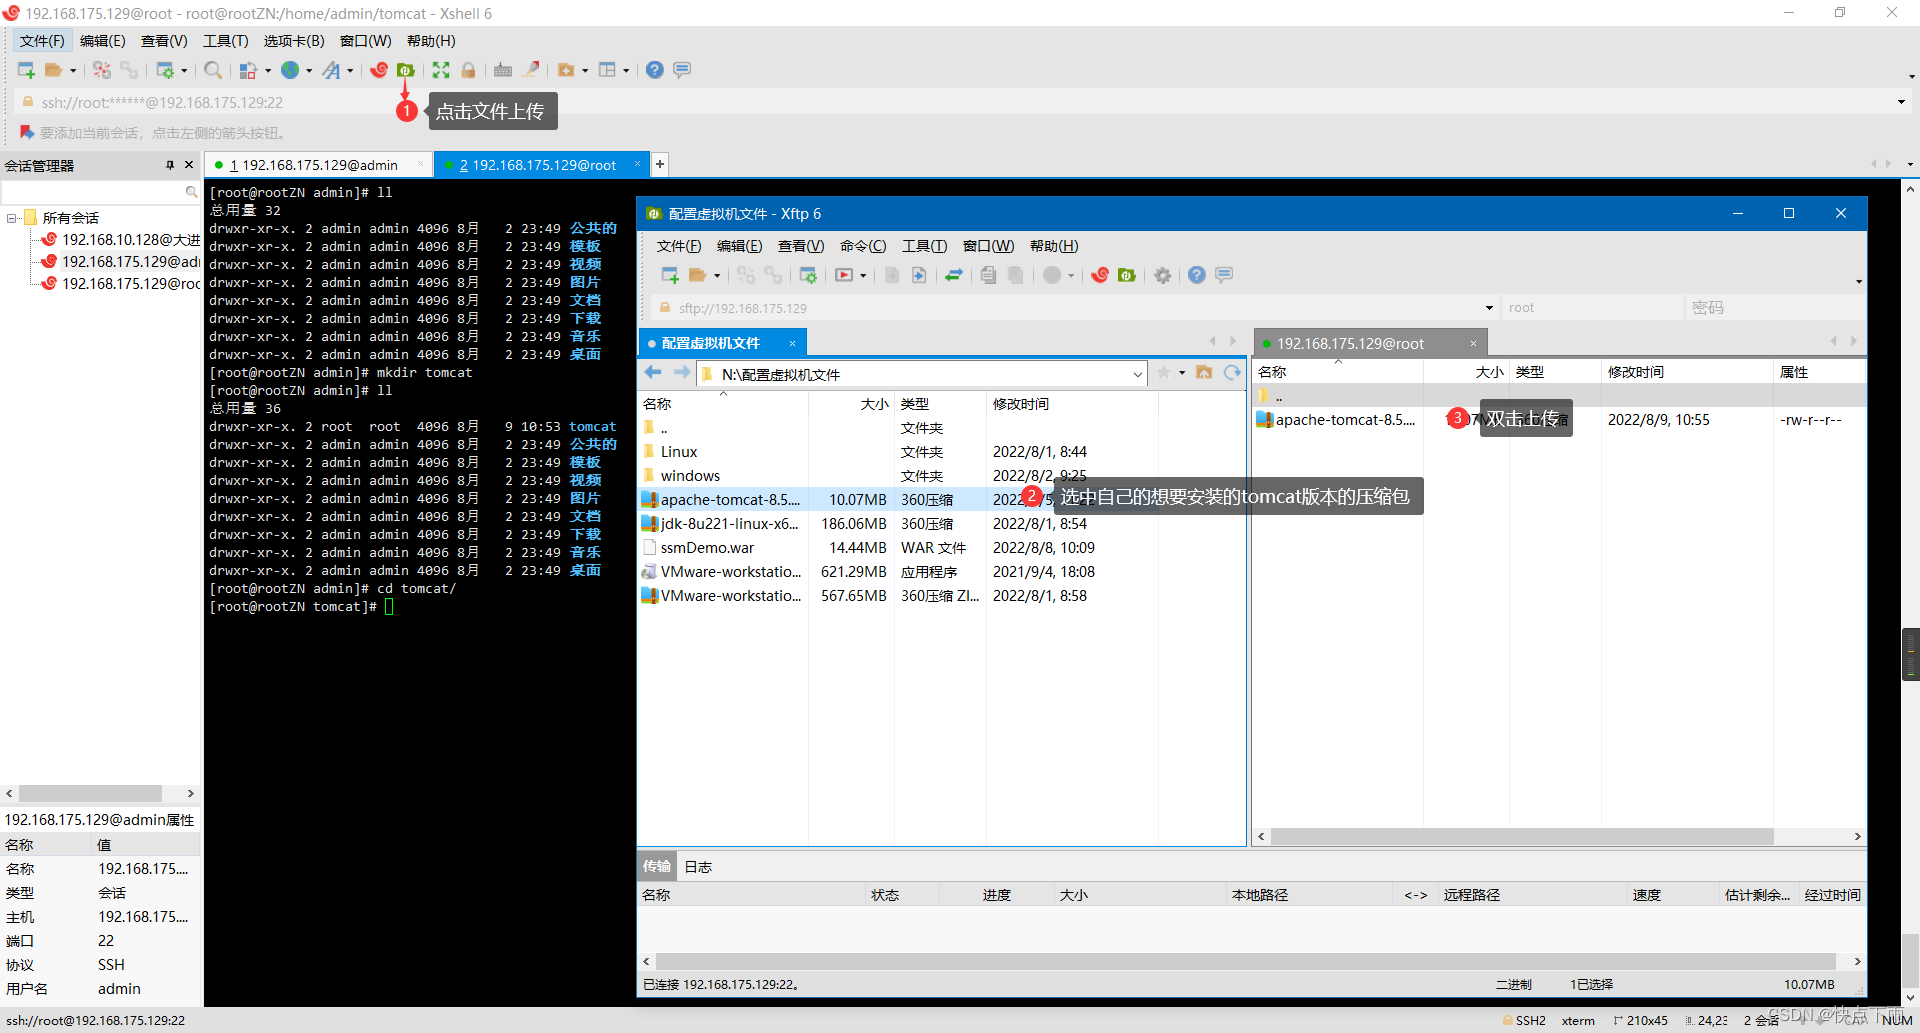
Task: Click the Session Manager search box
Action: [x=100, y=191]
